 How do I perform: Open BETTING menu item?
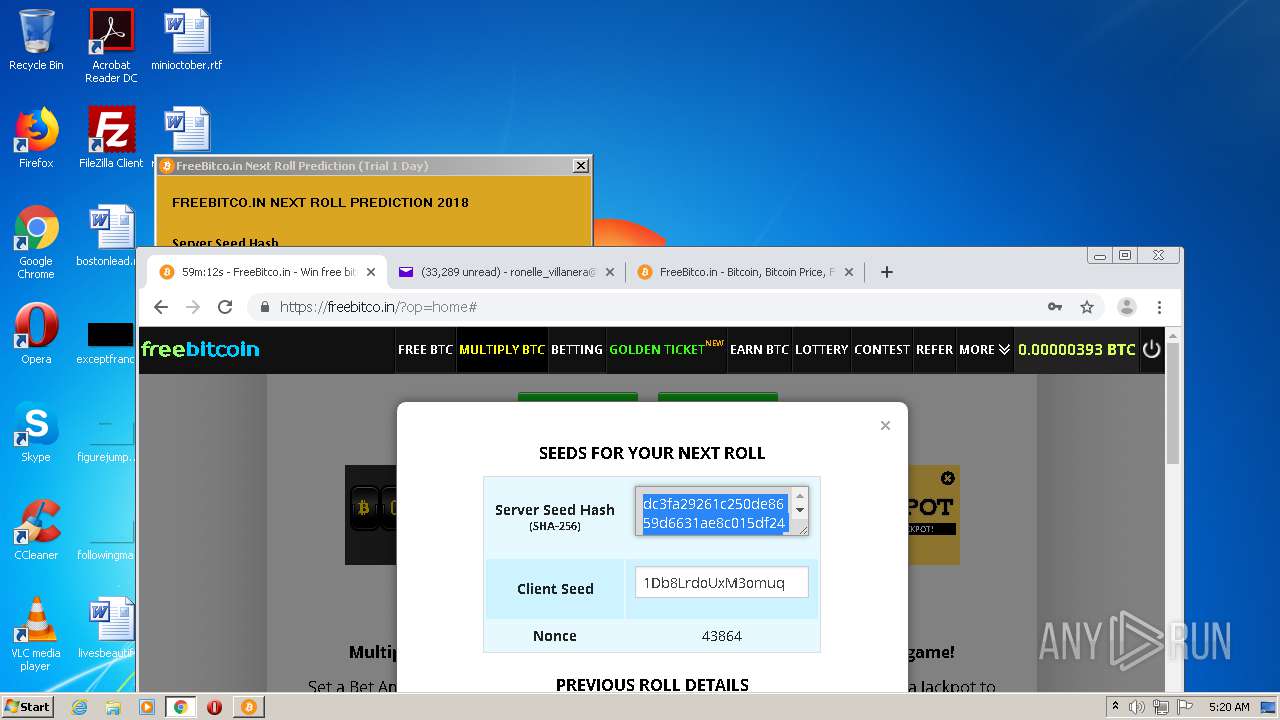[x=577, y=350]
